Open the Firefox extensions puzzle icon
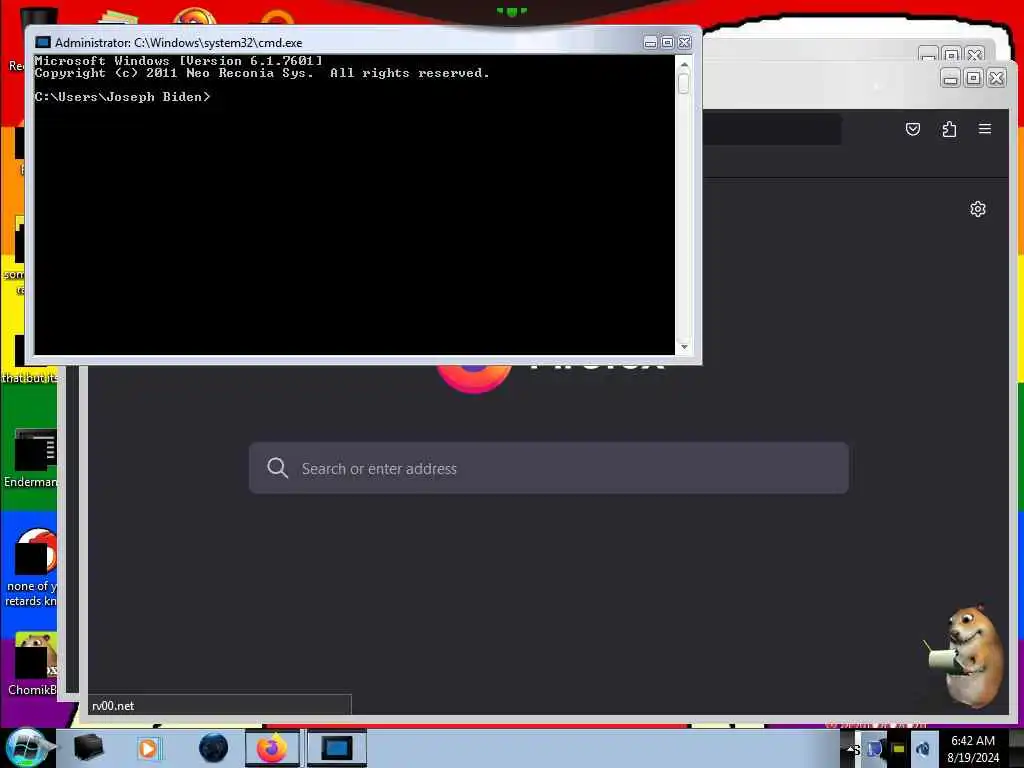This screenshot has height=768, width=1024. tap(949, 129)
